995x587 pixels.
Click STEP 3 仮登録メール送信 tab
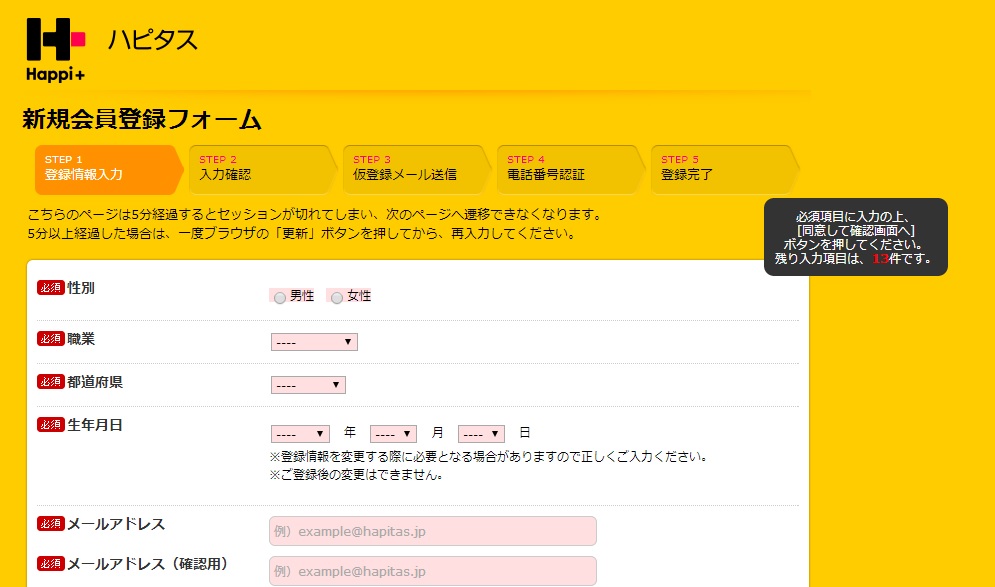[x=417, y=169]
